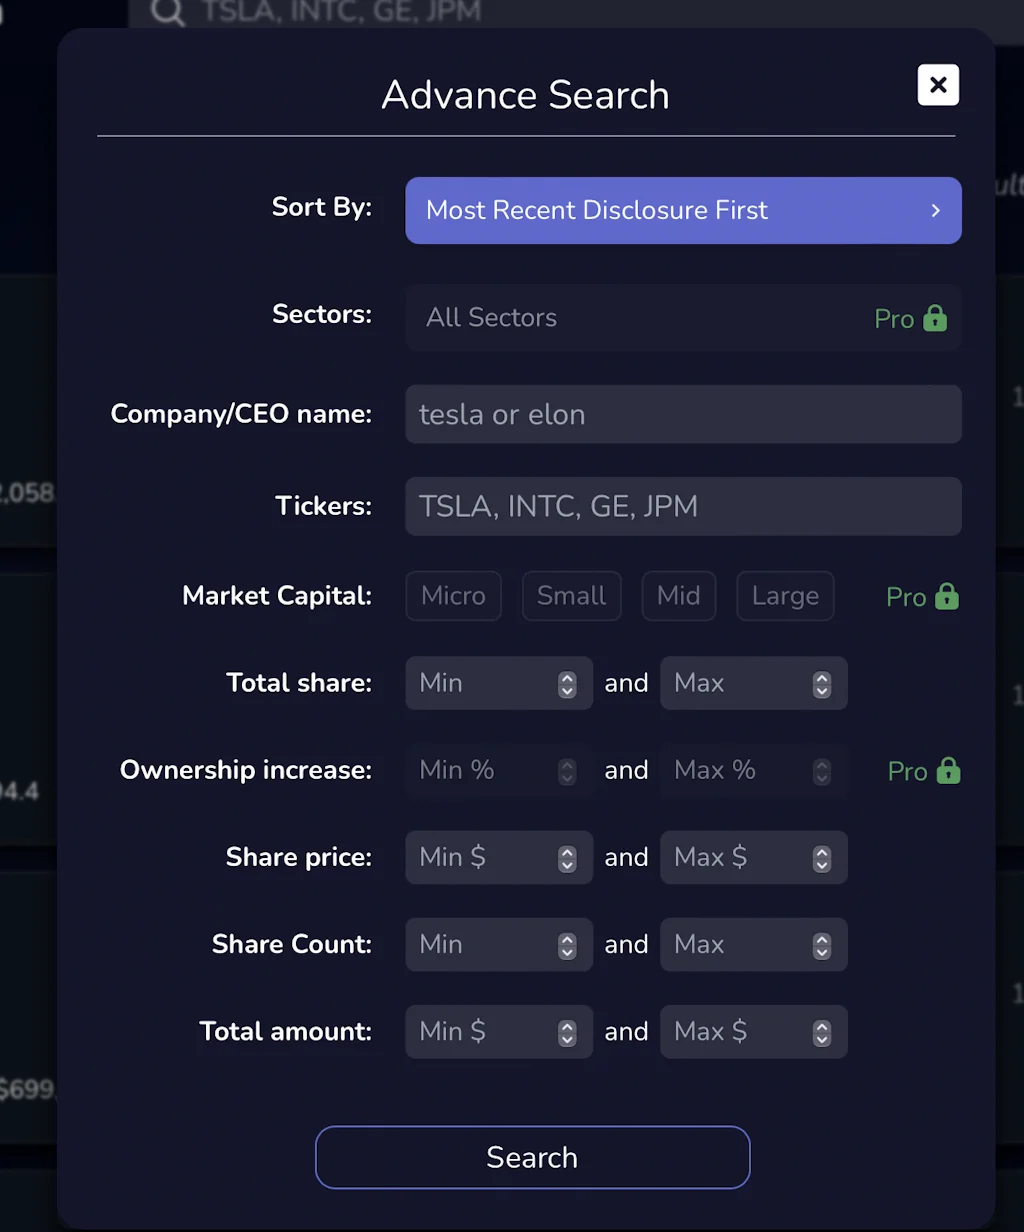The height and width of the screenshot is (1232, 1024).
Task: Click the stepper on Share price Max field
Action: pyautogui.click(x=821, y=857)
